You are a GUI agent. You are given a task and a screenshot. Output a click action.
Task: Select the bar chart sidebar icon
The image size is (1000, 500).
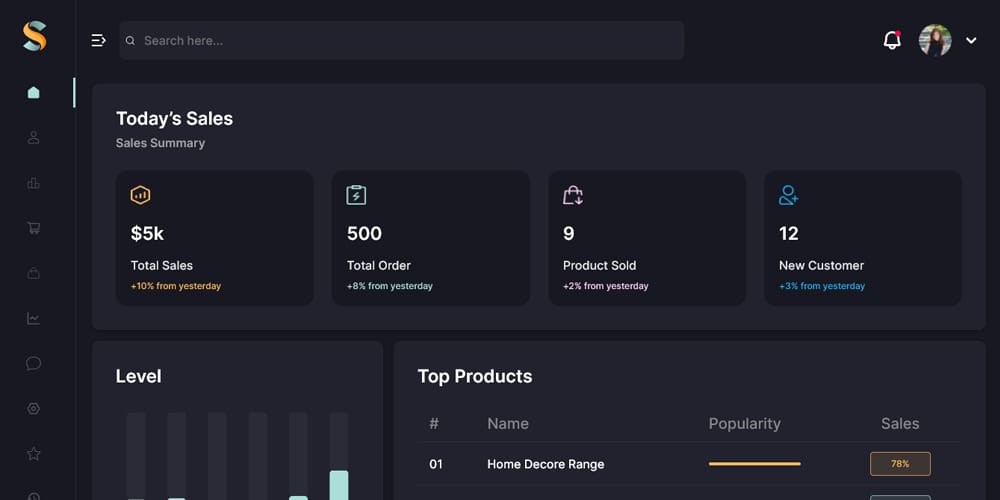tap(34, 183)
